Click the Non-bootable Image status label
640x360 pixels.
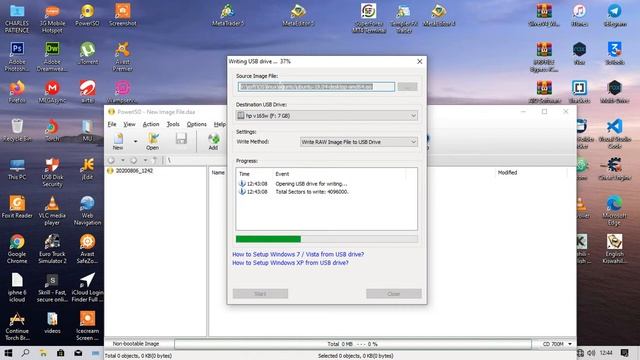136,344
